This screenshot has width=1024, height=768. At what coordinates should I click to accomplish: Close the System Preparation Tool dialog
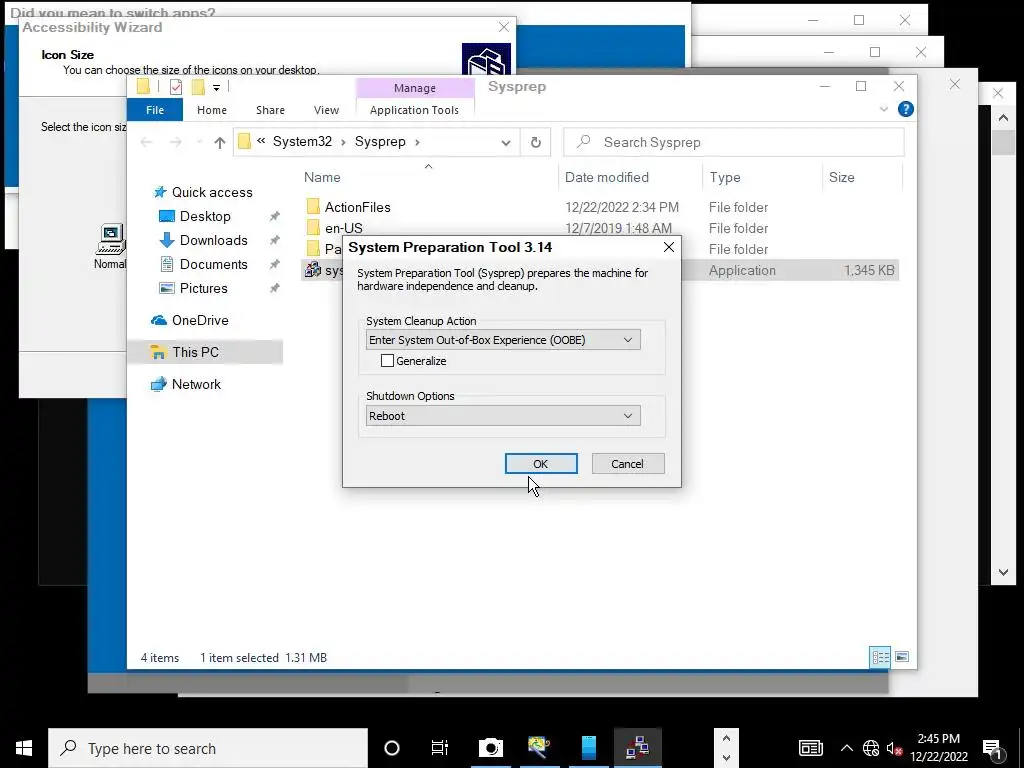tap(669, 247)
